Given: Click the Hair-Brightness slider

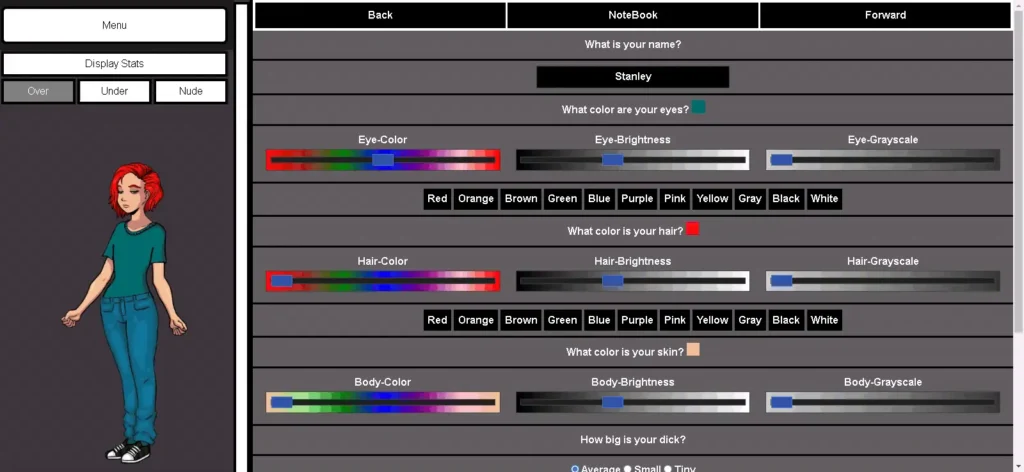Looking at the screenshot, I should pos(632,282).
